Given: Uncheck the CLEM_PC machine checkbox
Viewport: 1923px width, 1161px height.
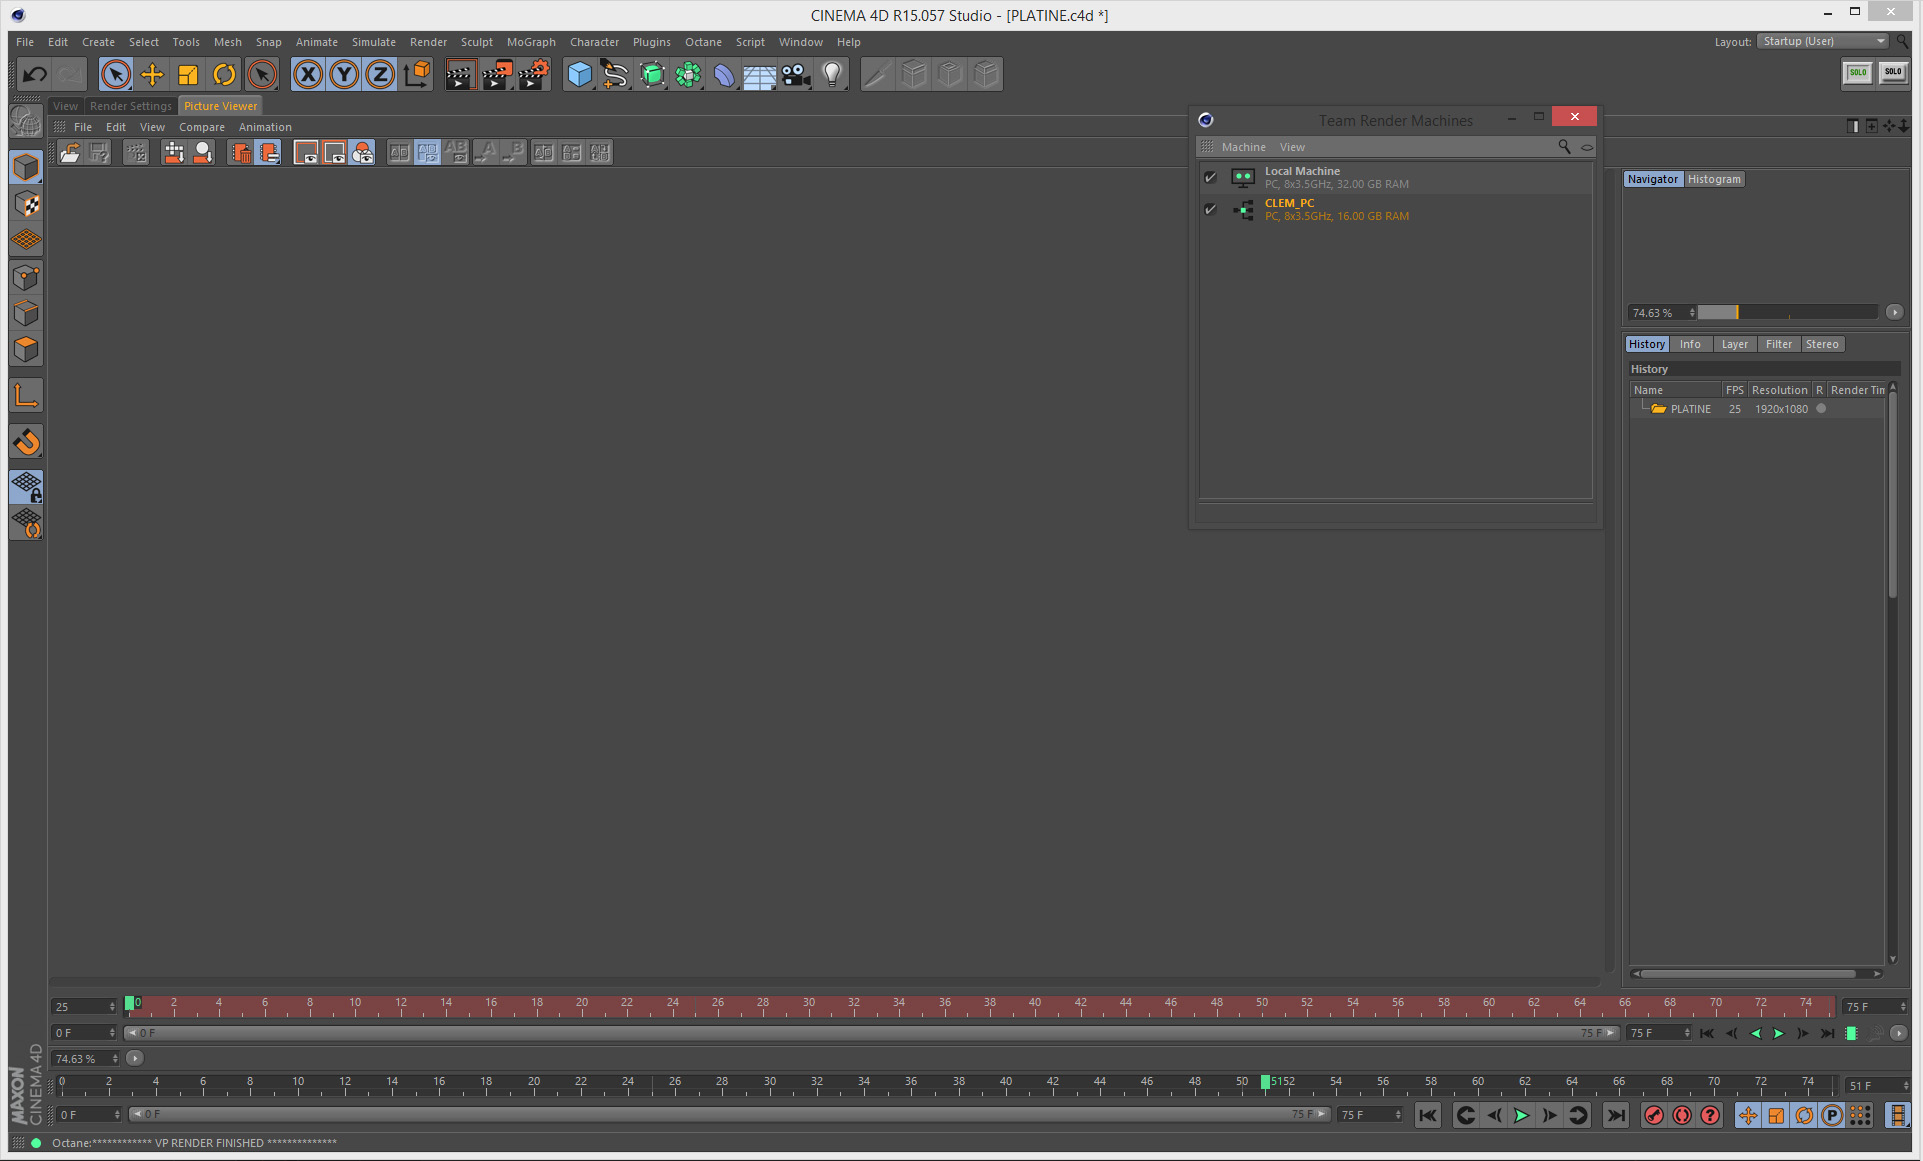Looking at the screenshot, I should coord(1210,209).
